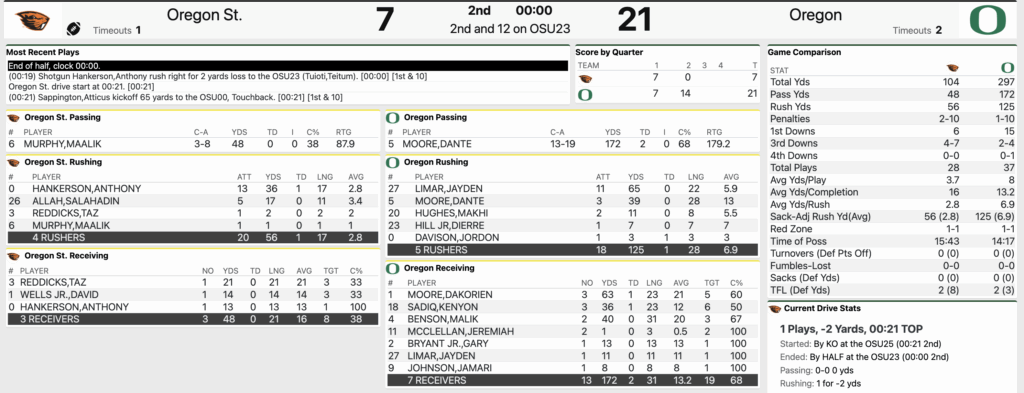The image size is (1024, 393).
Task: Select the 'End of half' play row
Action: point(287,66)
